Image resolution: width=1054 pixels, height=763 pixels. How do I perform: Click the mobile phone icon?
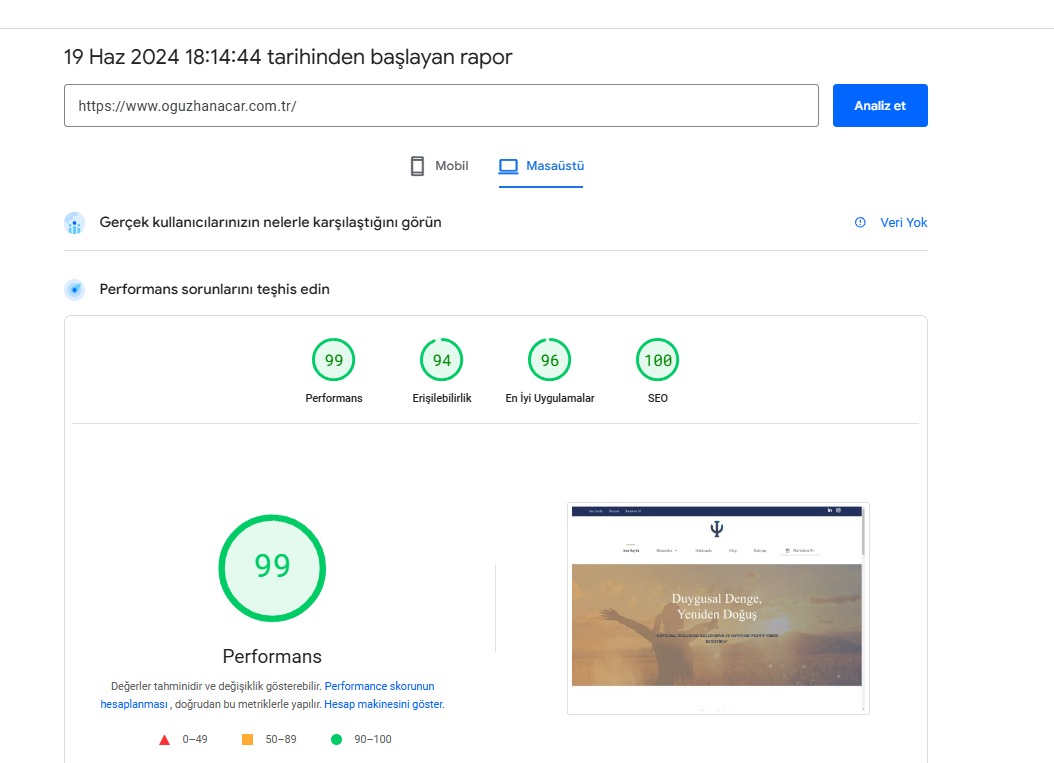(x=418, y=166)
